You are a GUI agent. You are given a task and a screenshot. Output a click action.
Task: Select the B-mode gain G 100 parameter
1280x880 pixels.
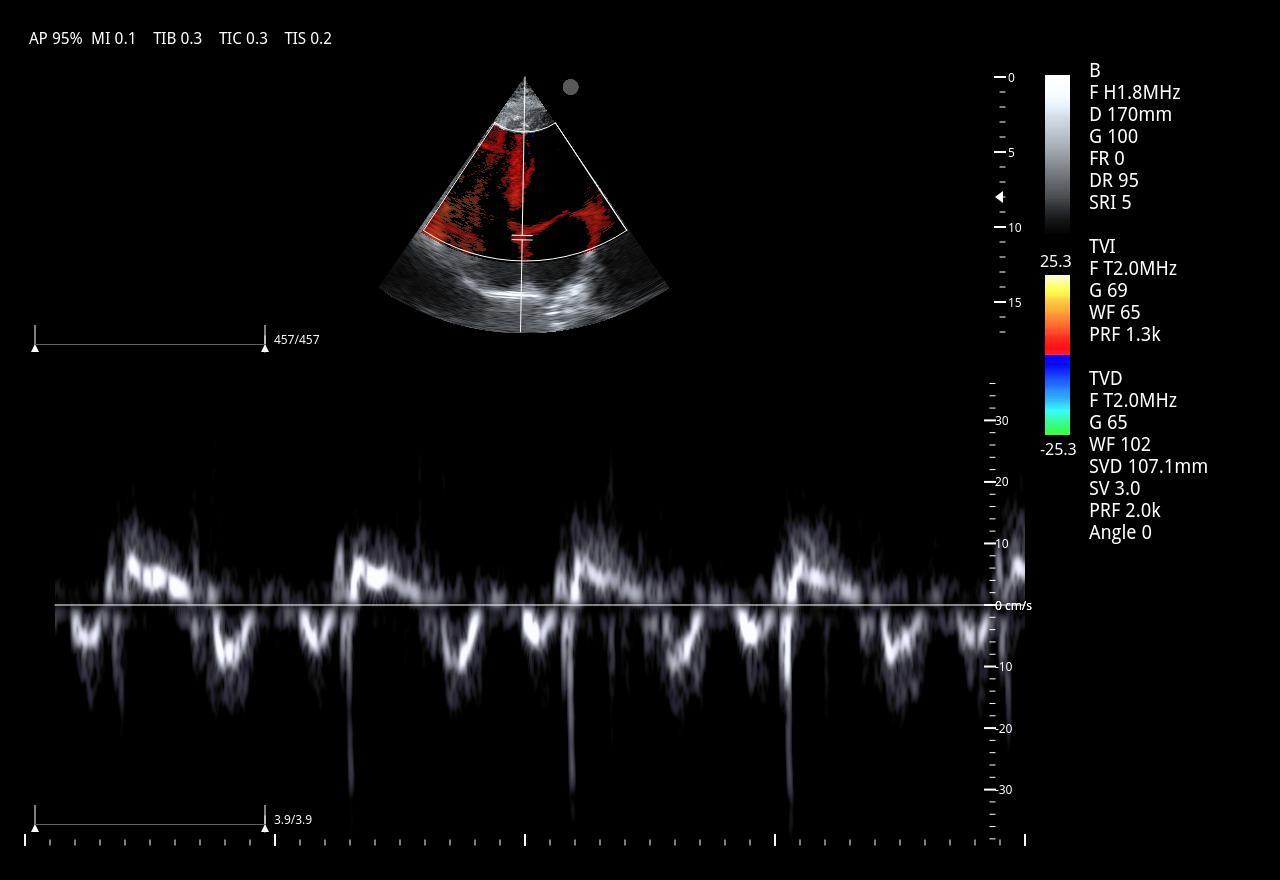[1113, 136]
